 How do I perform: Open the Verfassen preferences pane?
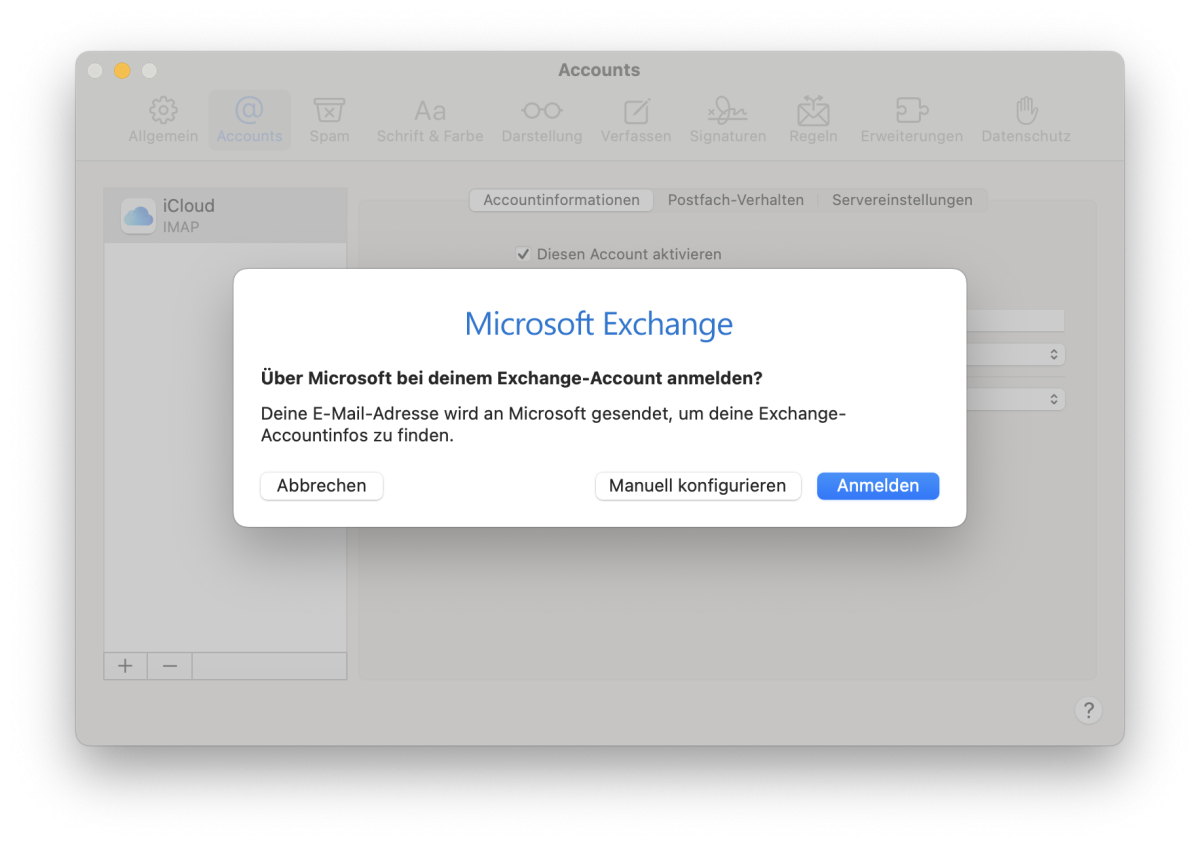636,120
